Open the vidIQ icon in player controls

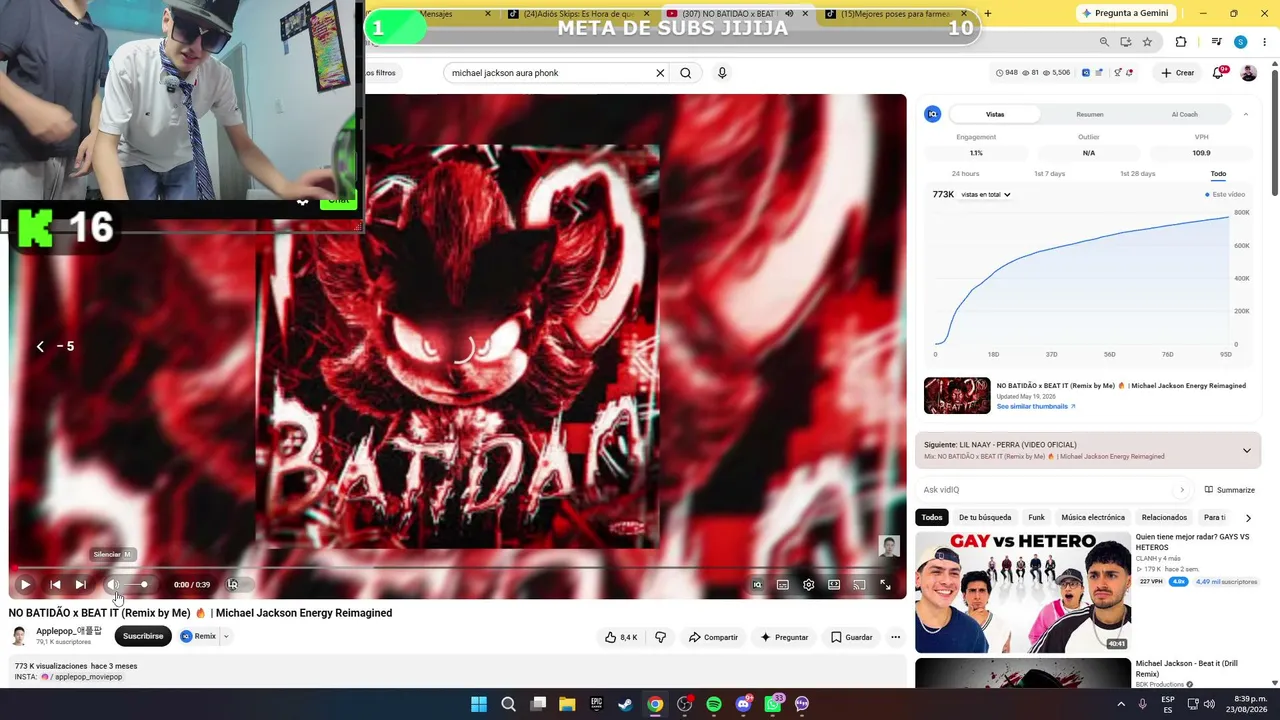(x=757, y=585)
